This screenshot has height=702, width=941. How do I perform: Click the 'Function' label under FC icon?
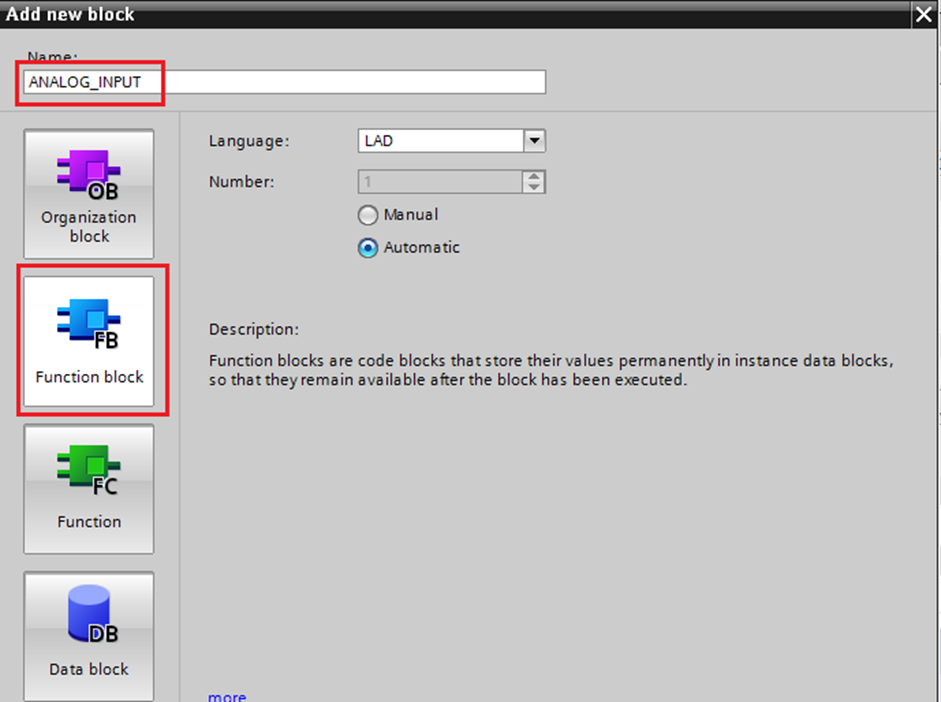(89, 522)
